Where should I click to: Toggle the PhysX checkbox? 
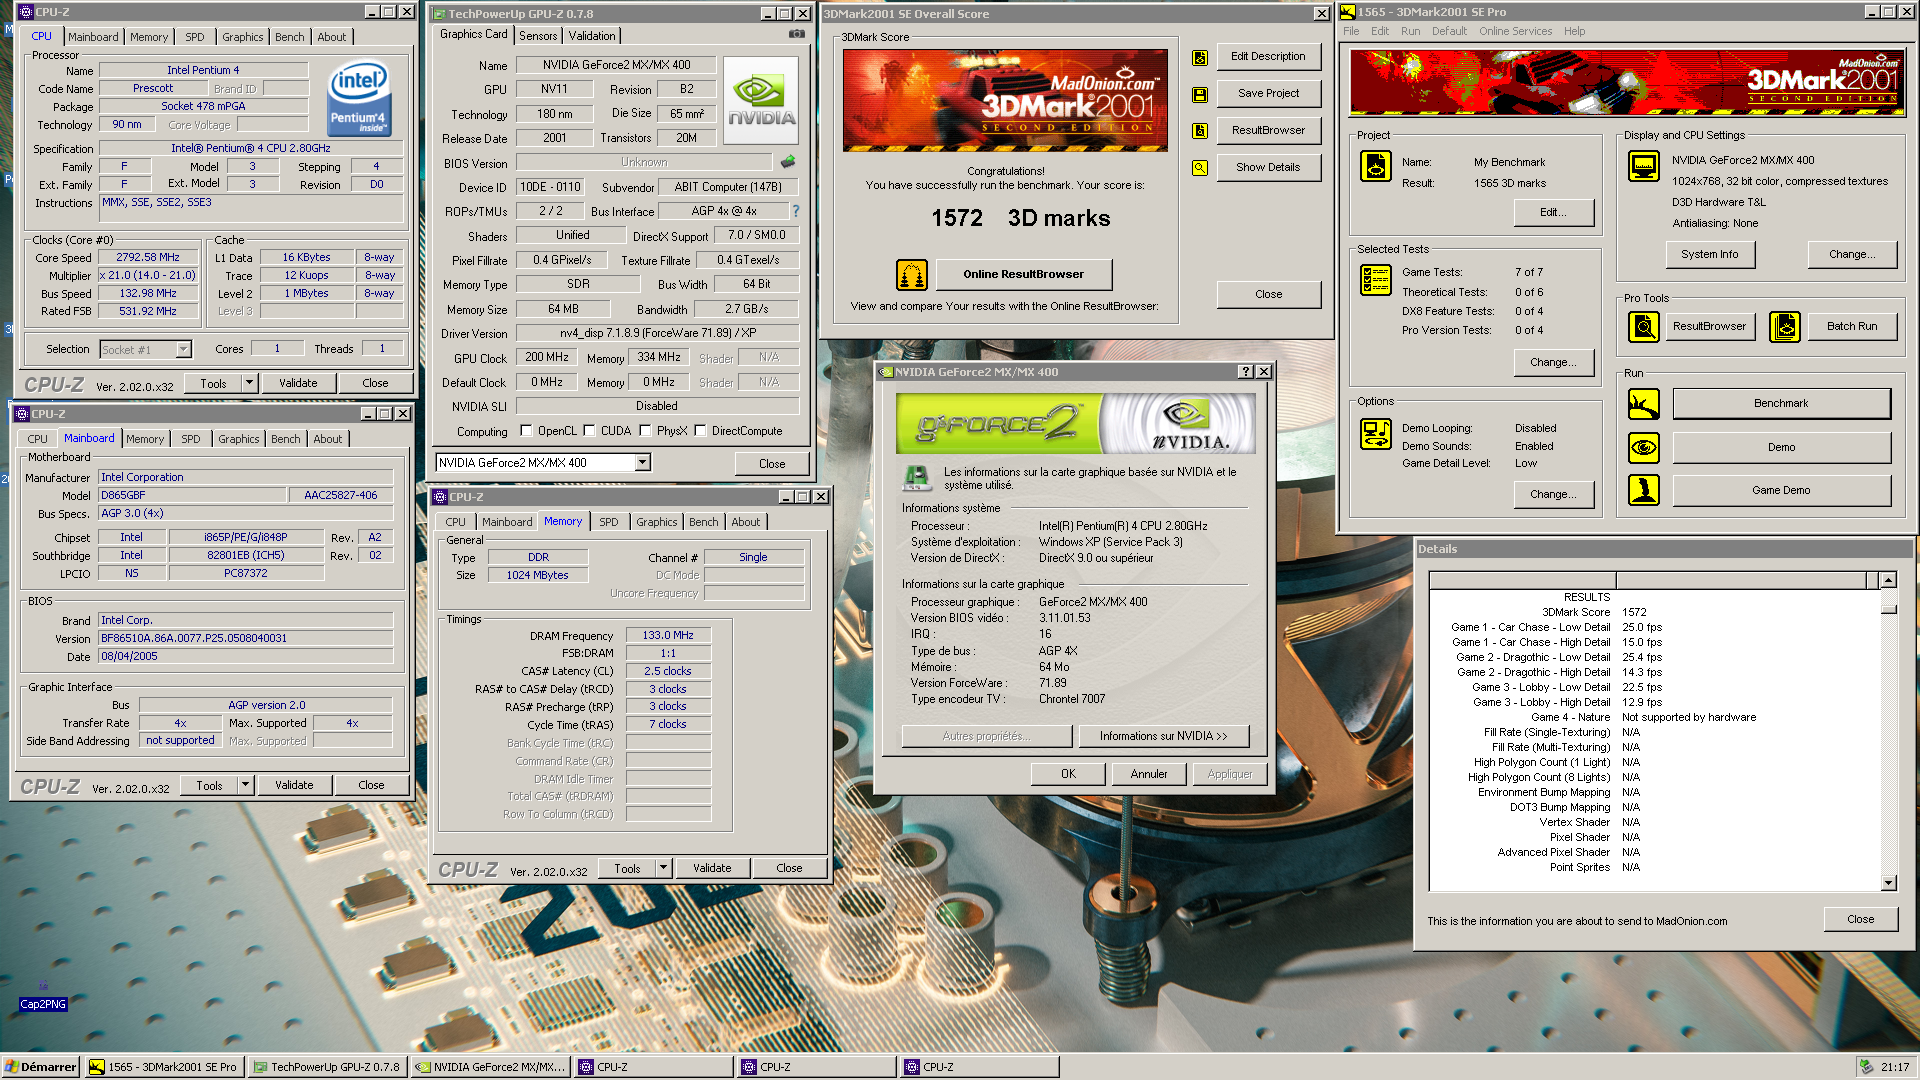pyautogui.click(x=646, y=431)
